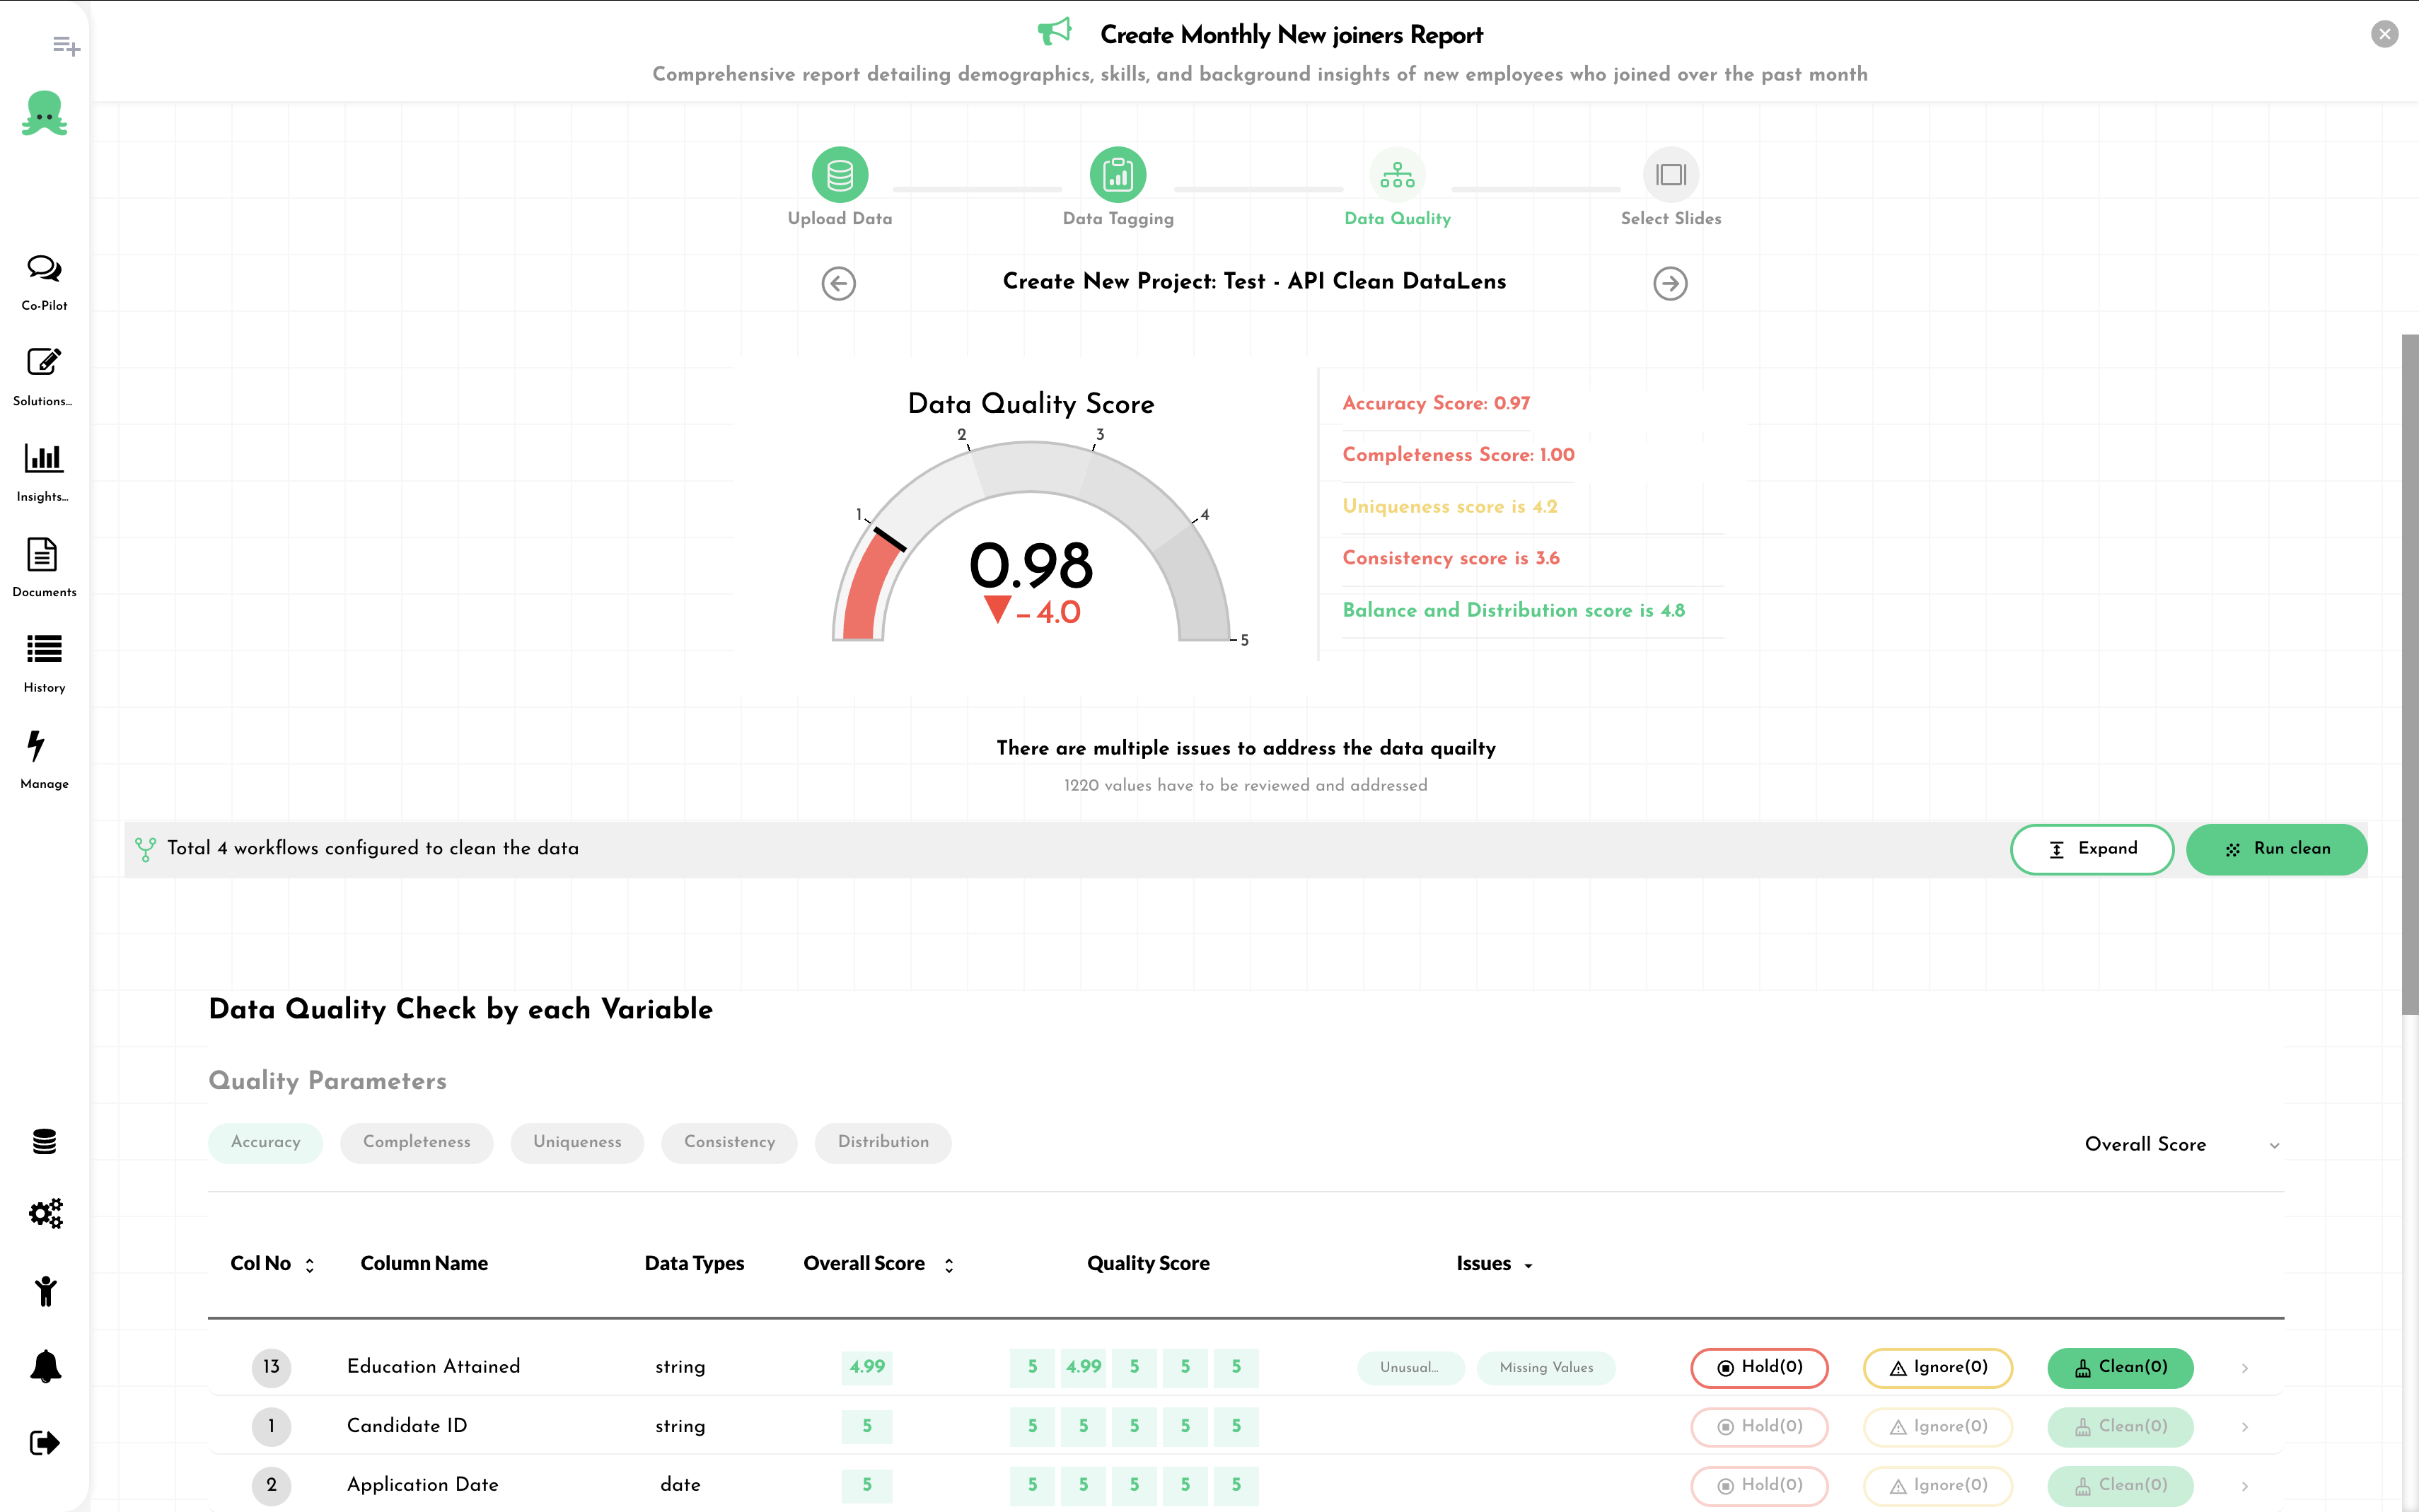Go to the Upload Data step
Viewport: 2419px width, 1512px height.
839,176
